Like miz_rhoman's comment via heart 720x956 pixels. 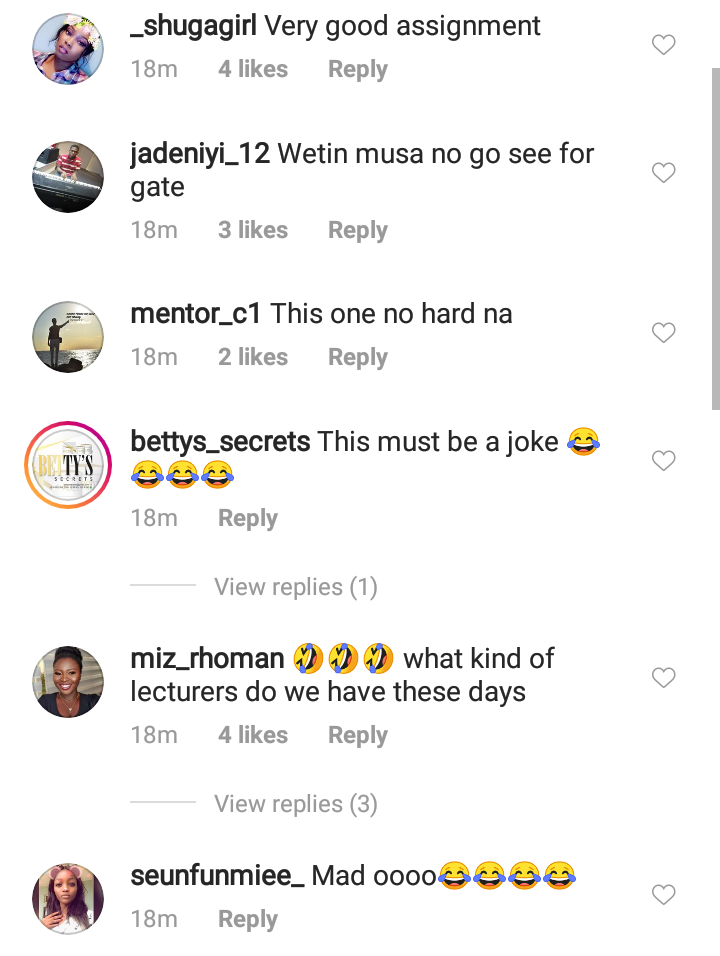point(663,678)
